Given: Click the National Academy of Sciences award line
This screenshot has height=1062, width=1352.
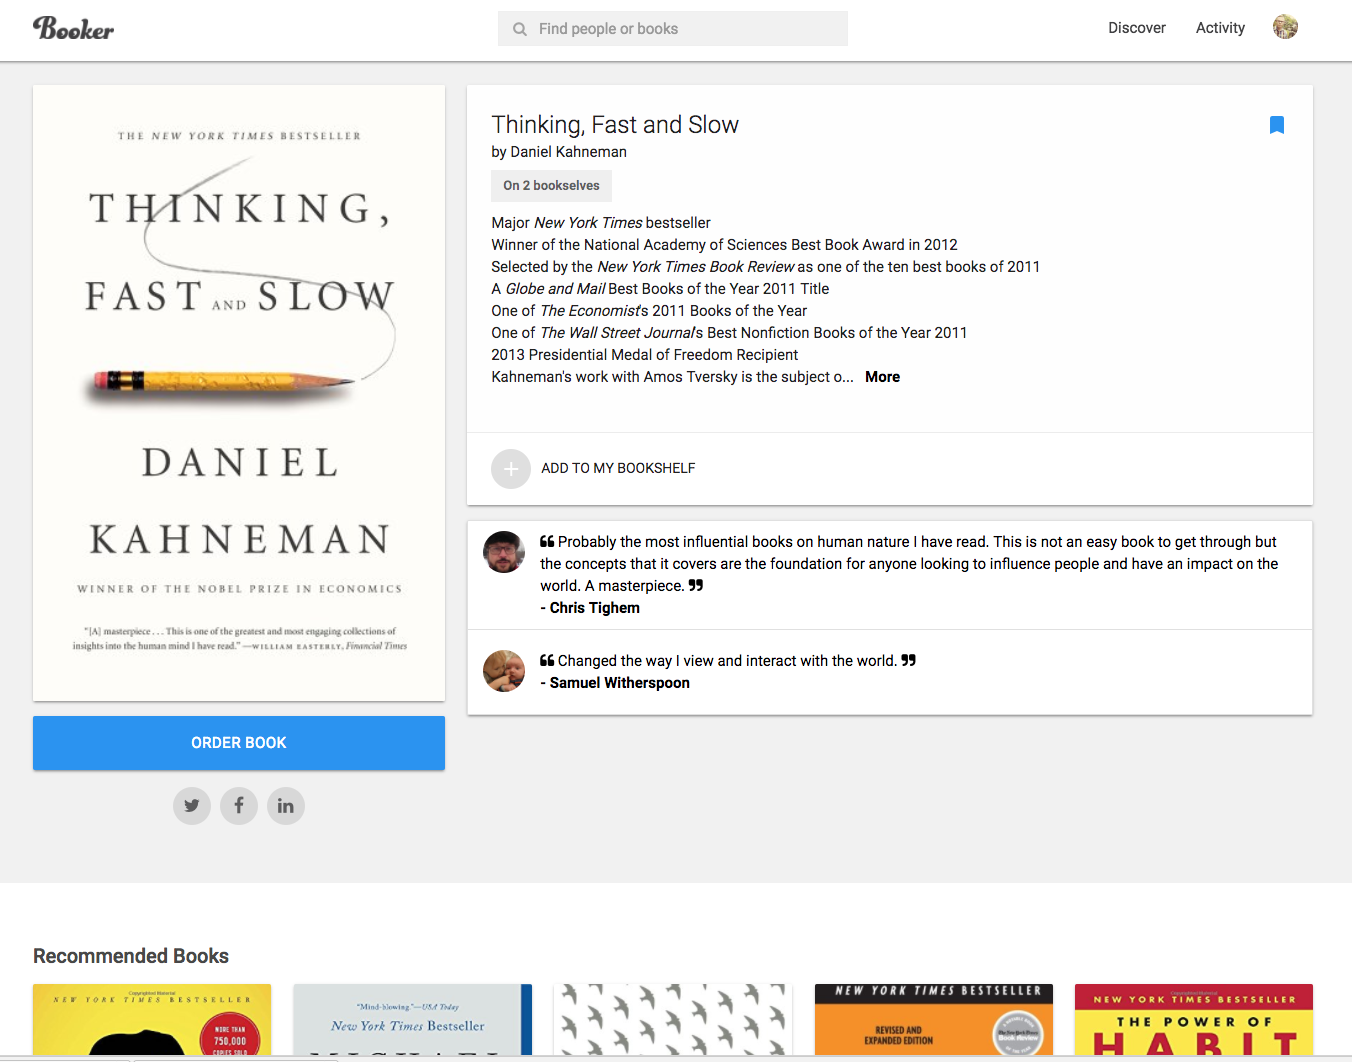Looking at the screenshot, I should (724, 245).
